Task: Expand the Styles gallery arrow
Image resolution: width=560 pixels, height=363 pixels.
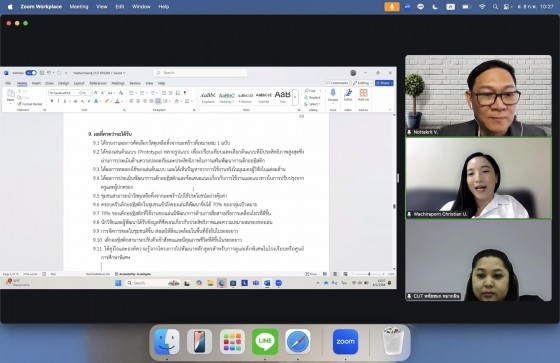Action: 295,97
